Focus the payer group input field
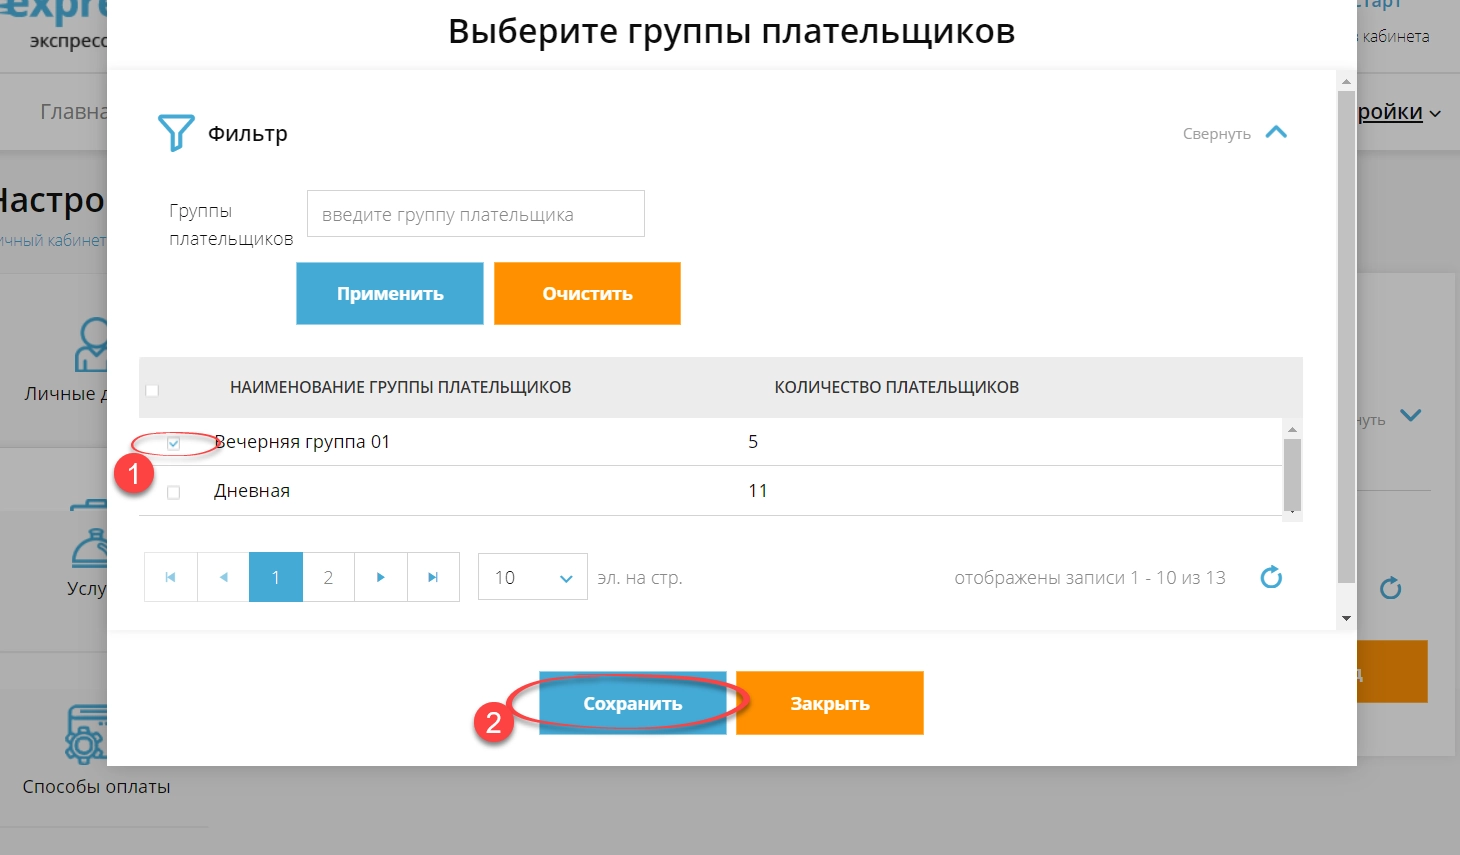Image resolution: width=1460 pixels, height=855 pixels. [476, 214]
